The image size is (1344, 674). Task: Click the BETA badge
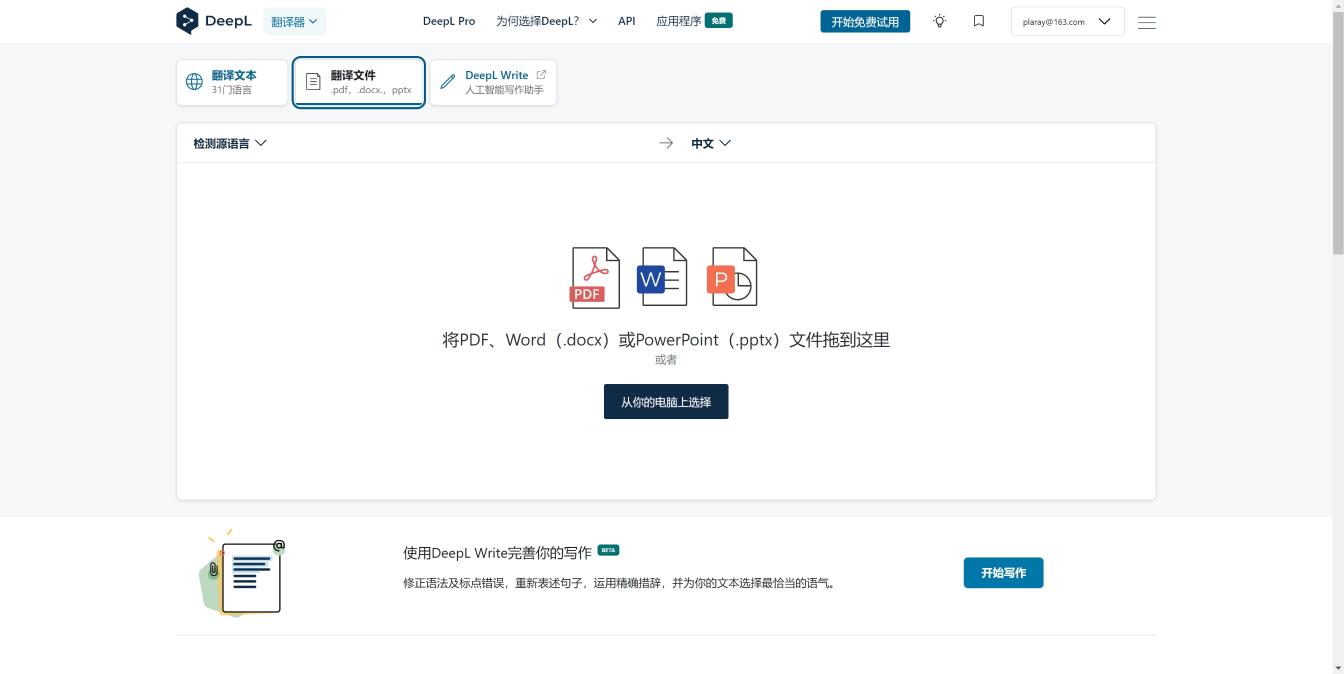(608, 550)
